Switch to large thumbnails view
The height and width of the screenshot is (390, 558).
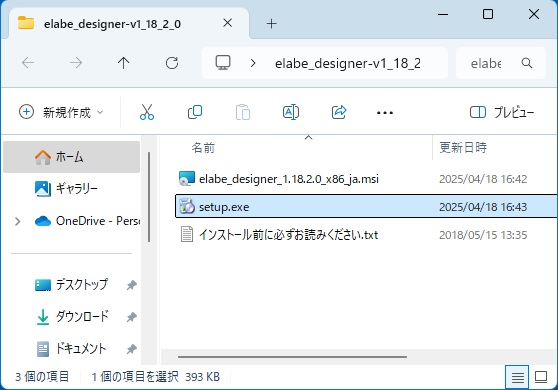(x=541, y=377)
